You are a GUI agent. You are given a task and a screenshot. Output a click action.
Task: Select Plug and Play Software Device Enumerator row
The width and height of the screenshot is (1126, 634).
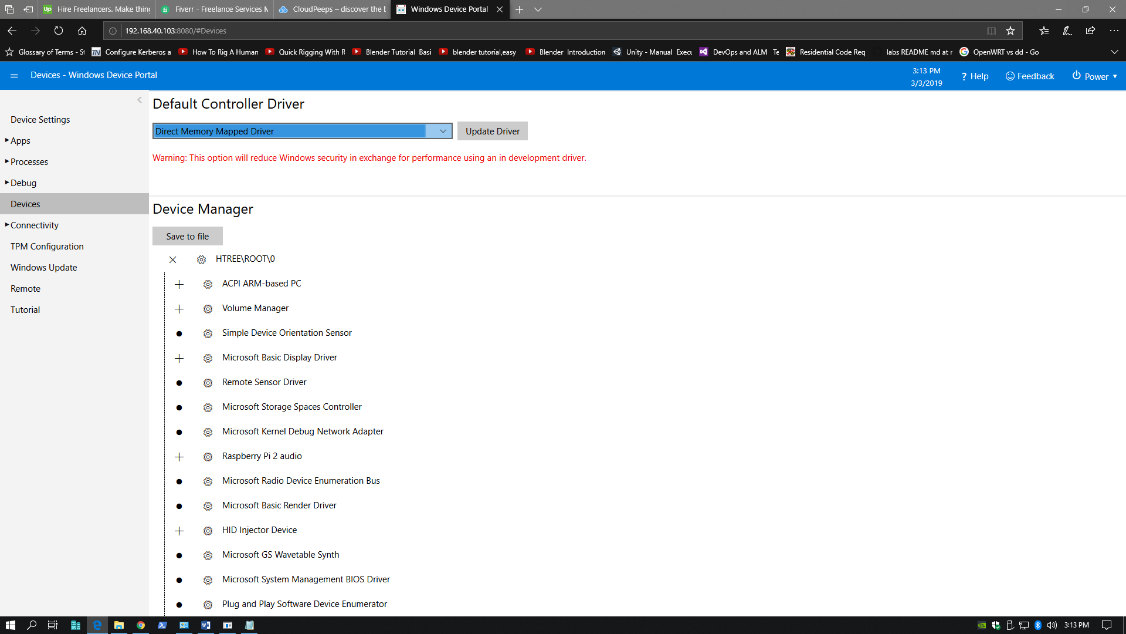(x=304, y=605)
